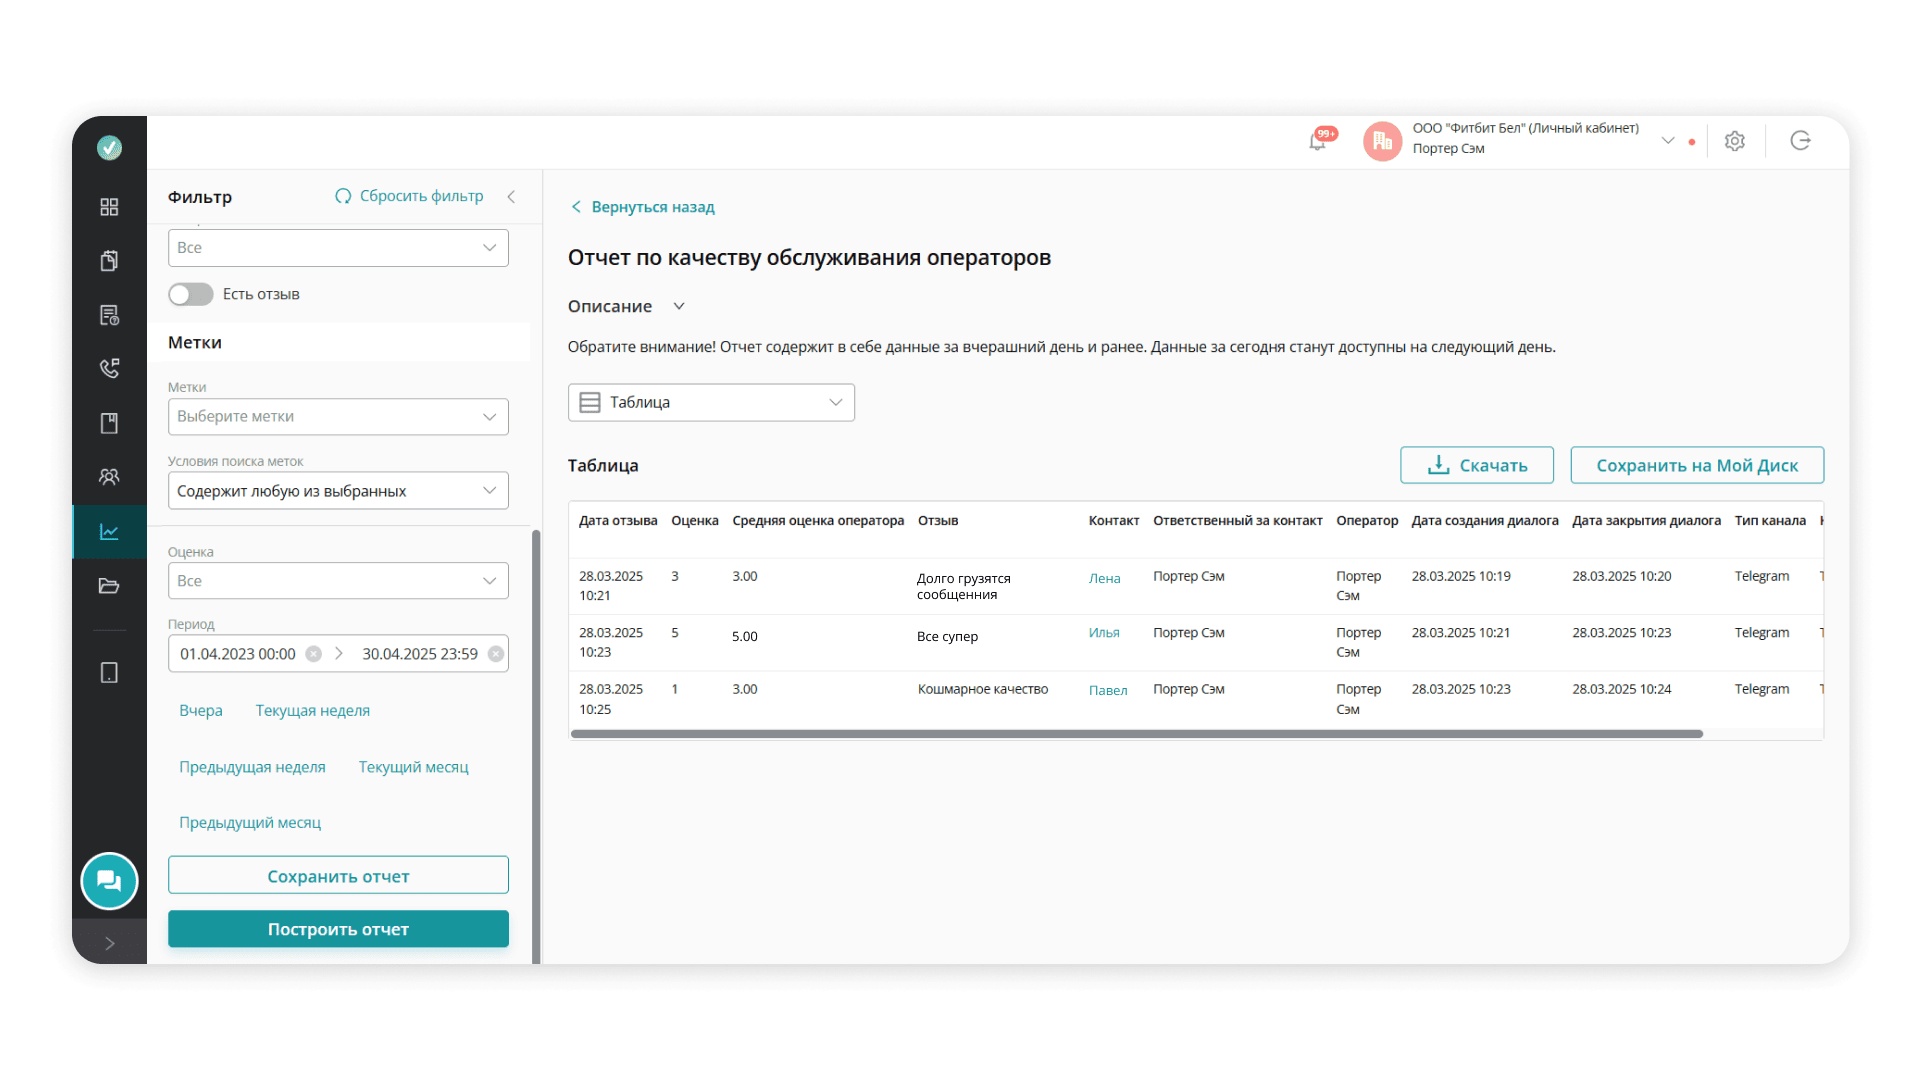The image size is (1920, 1080).
Task: Open the chat bubble widget
Action: pyautogui.click(x=109, y=881)
